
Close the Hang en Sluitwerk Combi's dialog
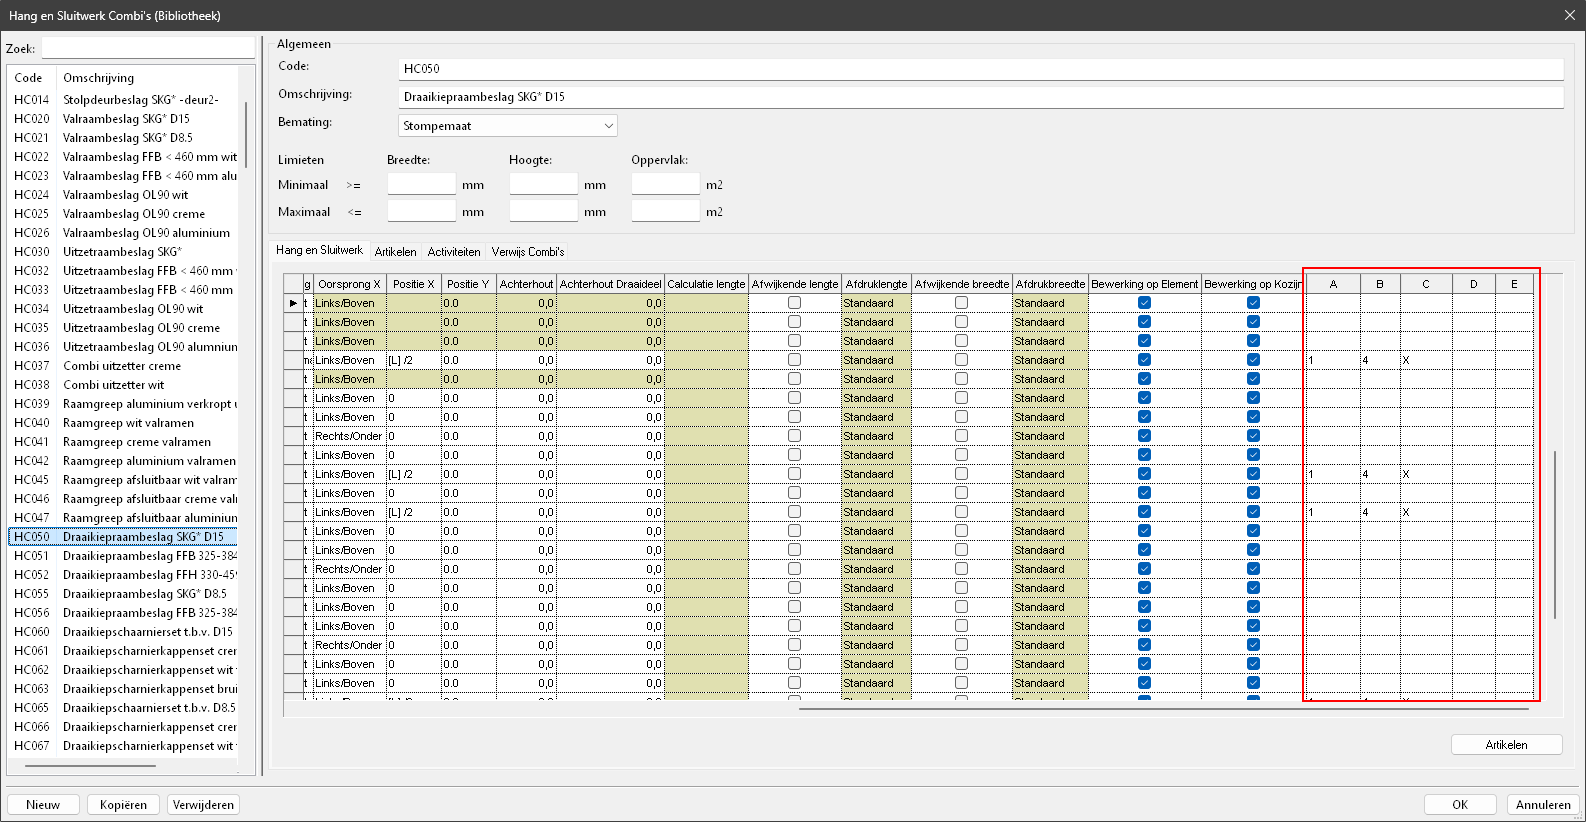[1569, 15]
